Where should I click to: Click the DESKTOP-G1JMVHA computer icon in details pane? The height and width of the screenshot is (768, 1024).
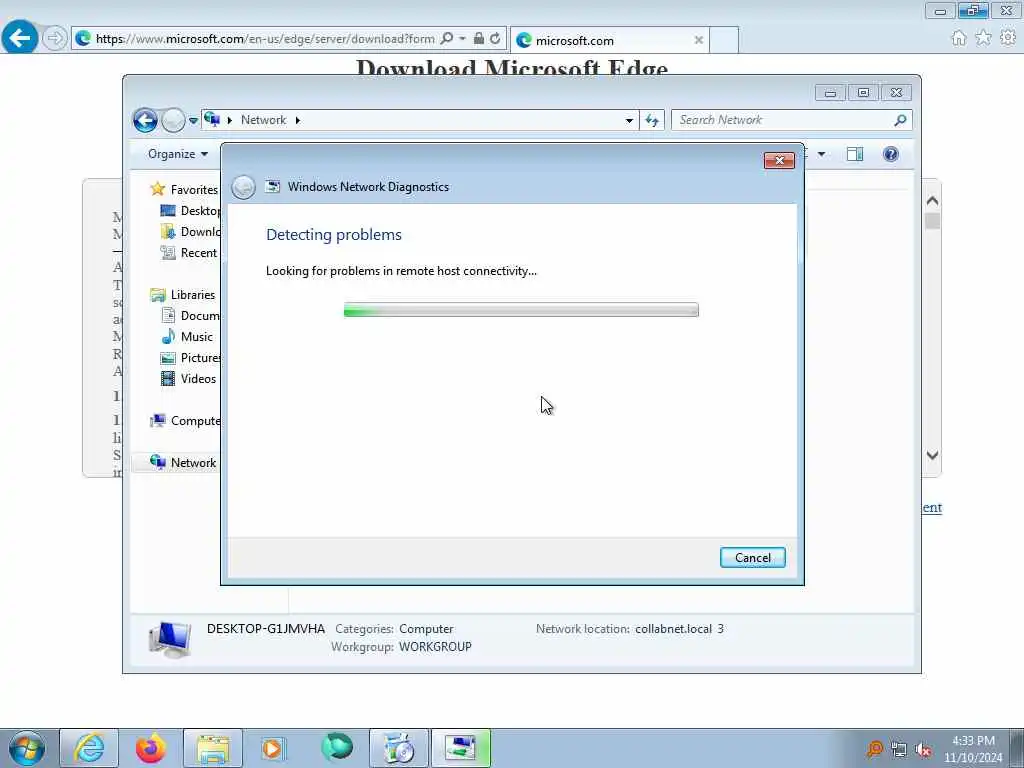click(x=170, y=639)
